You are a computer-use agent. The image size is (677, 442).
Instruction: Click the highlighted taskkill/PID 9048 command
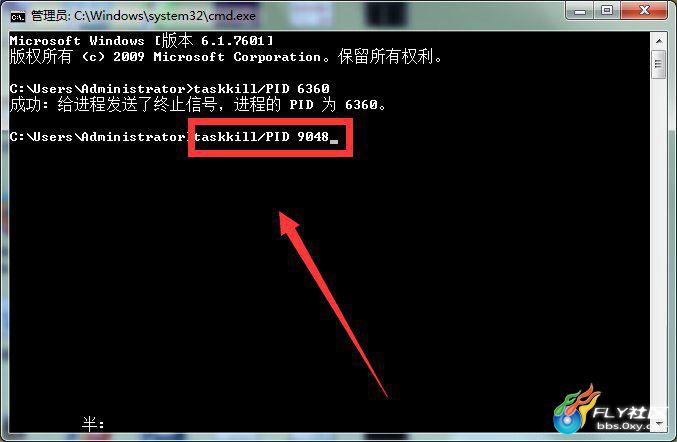point(261,137)
